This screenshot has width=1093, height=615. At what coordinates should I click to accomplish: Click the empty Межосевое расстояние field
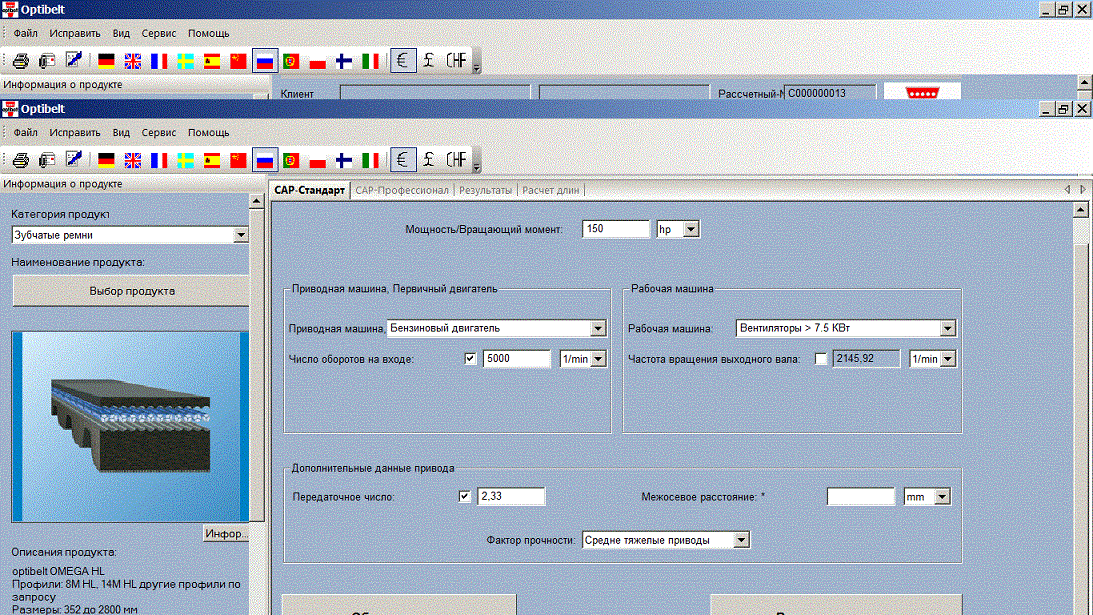(860, 496)
